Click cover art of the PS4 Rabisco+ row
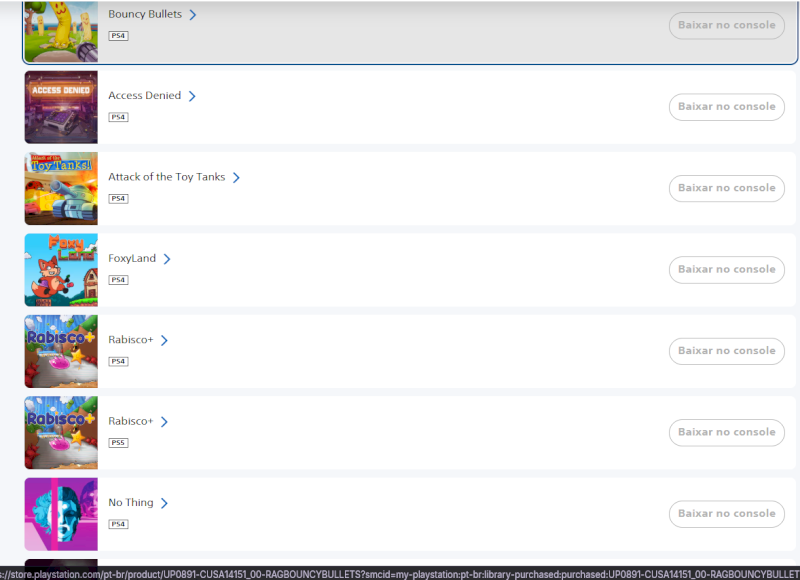Image resolution: width=800 pixels, height=580 pixels. pos(61,351)
